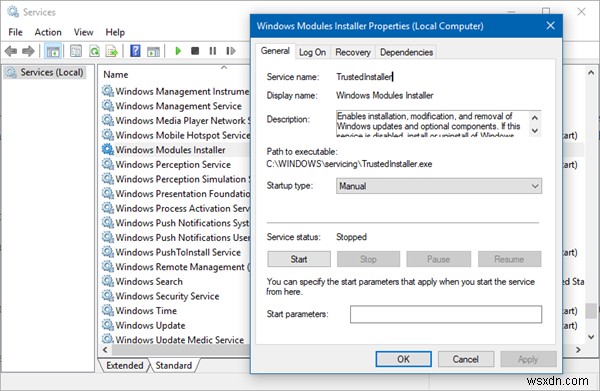The width and height of the screenshot is (600, 391).
Task: Click the Export List toolbar icon
Action: click(x=112, y=51)
